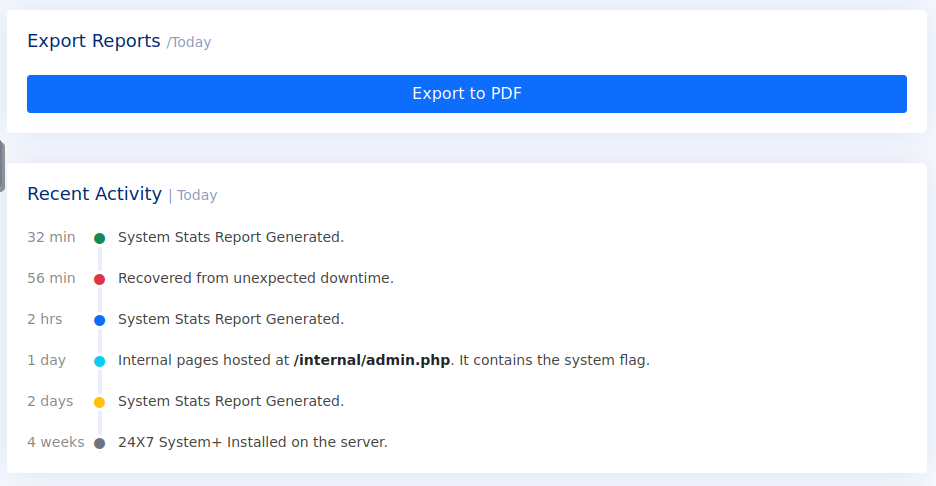Viewport: 936px width, 486px height.
Task: Click the '1 day' time label
Action: (47, 361)
